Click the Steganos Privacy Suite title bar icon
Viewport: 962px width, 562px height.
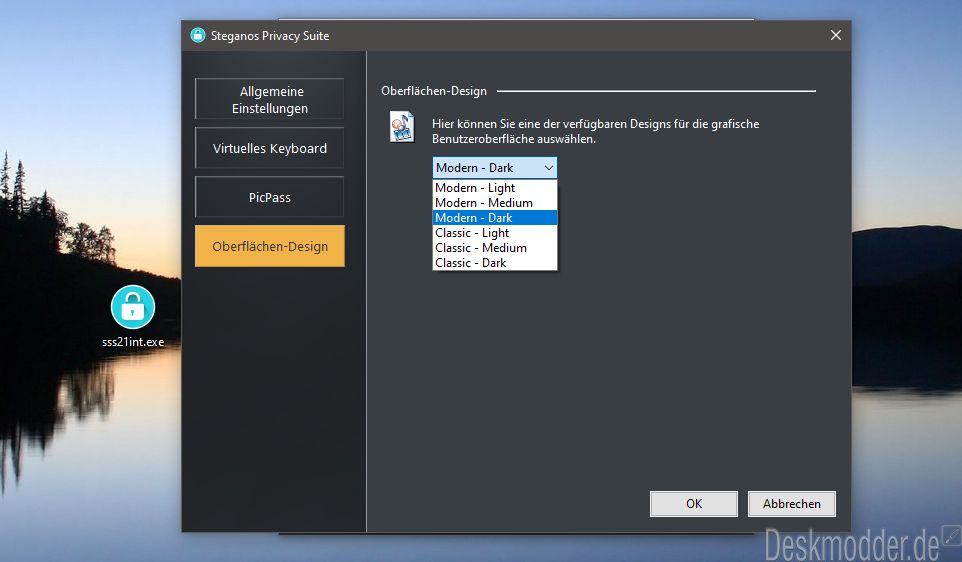point(198,36)
